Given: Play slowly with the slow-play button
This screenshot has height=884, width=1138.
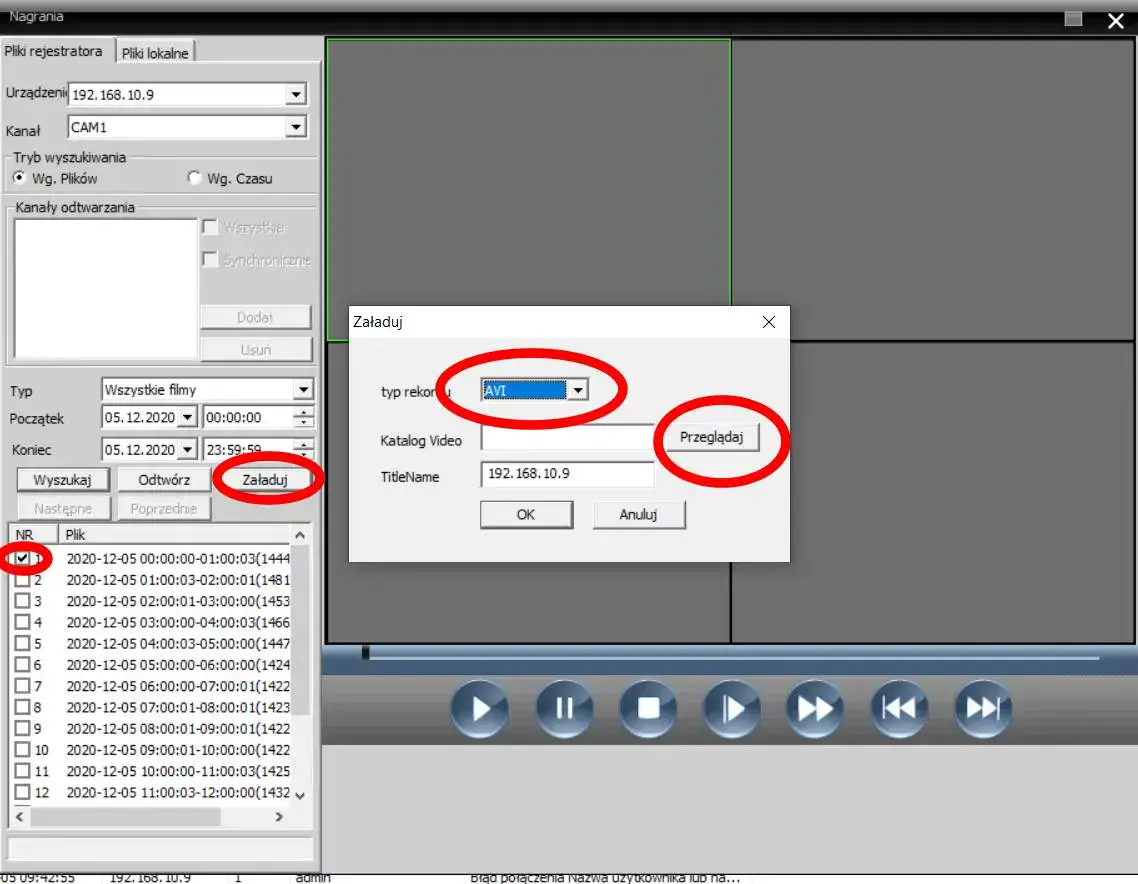Looking at the screenshot, I should pyautogui.click(x=732, y=708).
